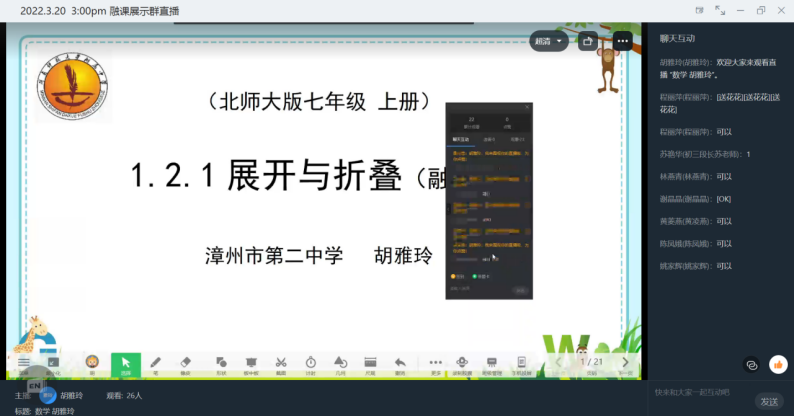Open the three-dot more options on video
The height and width of the screenshot is (416, 794).
point(622,42)
